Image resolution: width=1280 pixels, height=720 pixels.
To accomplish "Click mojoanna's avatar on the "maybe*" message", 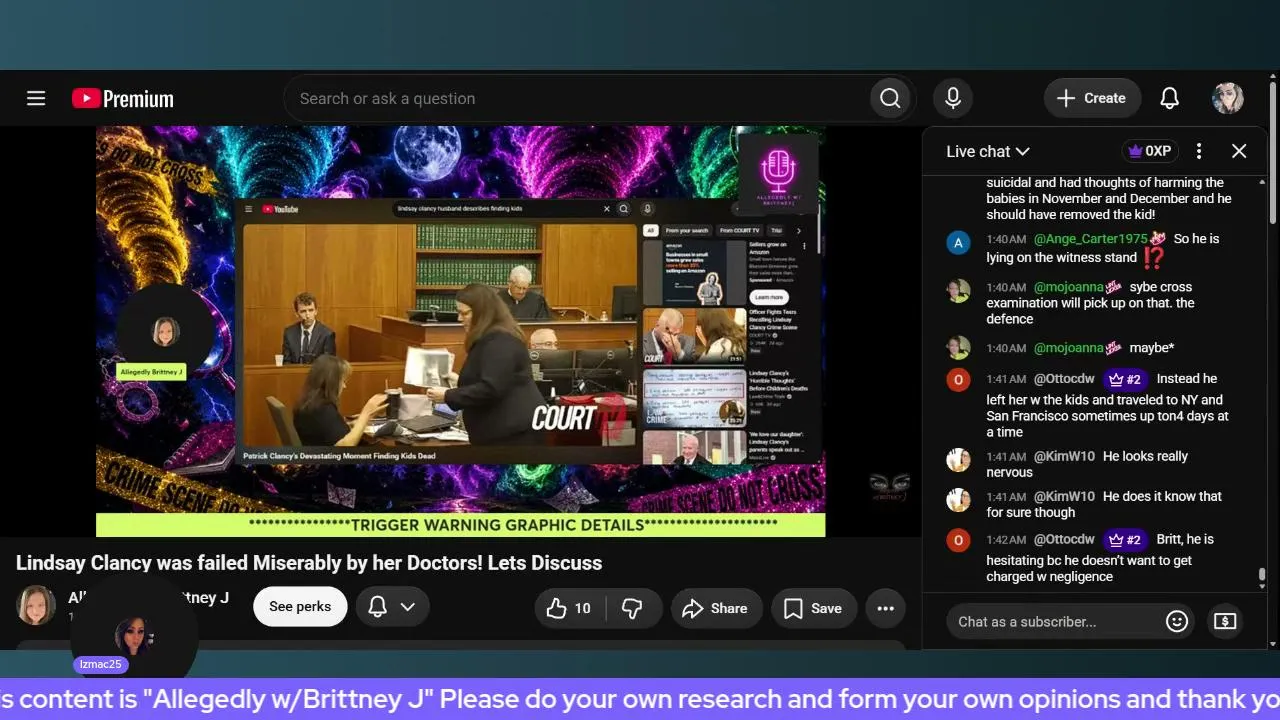I will [x=958, y=348].
